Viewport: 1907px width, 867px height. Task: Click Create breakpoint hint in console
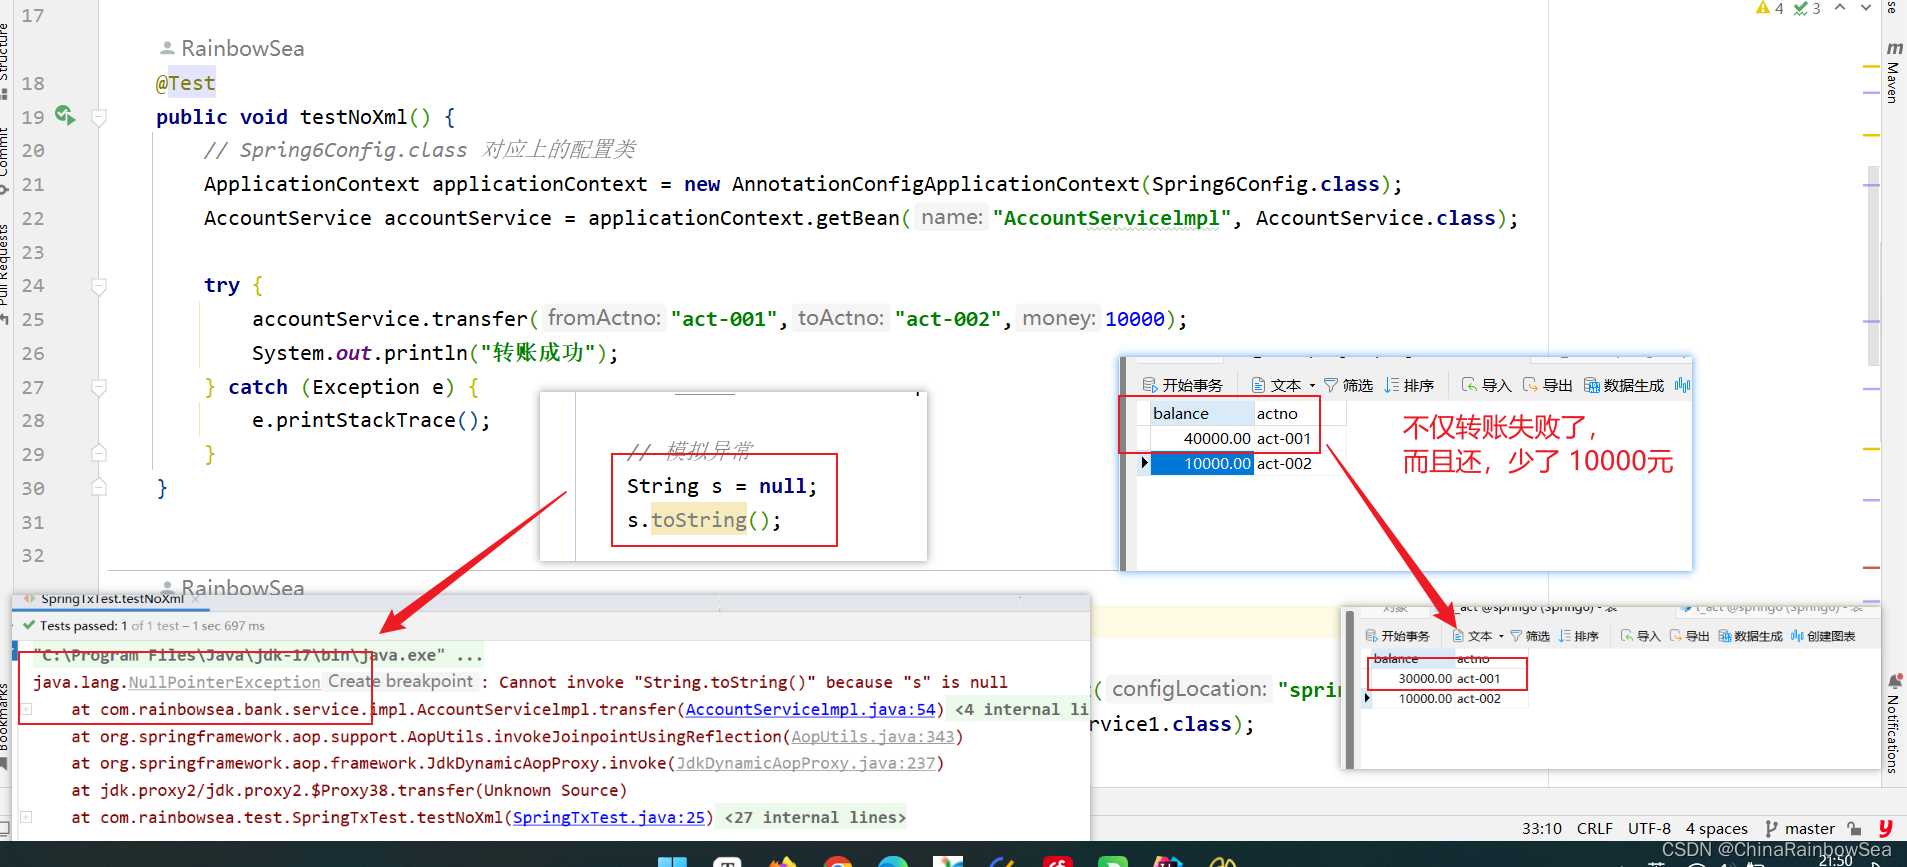400,681
